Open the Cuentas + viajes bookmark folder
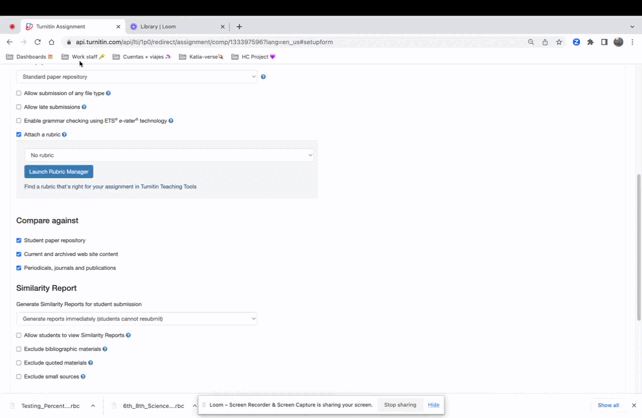The image size is (642, 418). coord(142,57)
